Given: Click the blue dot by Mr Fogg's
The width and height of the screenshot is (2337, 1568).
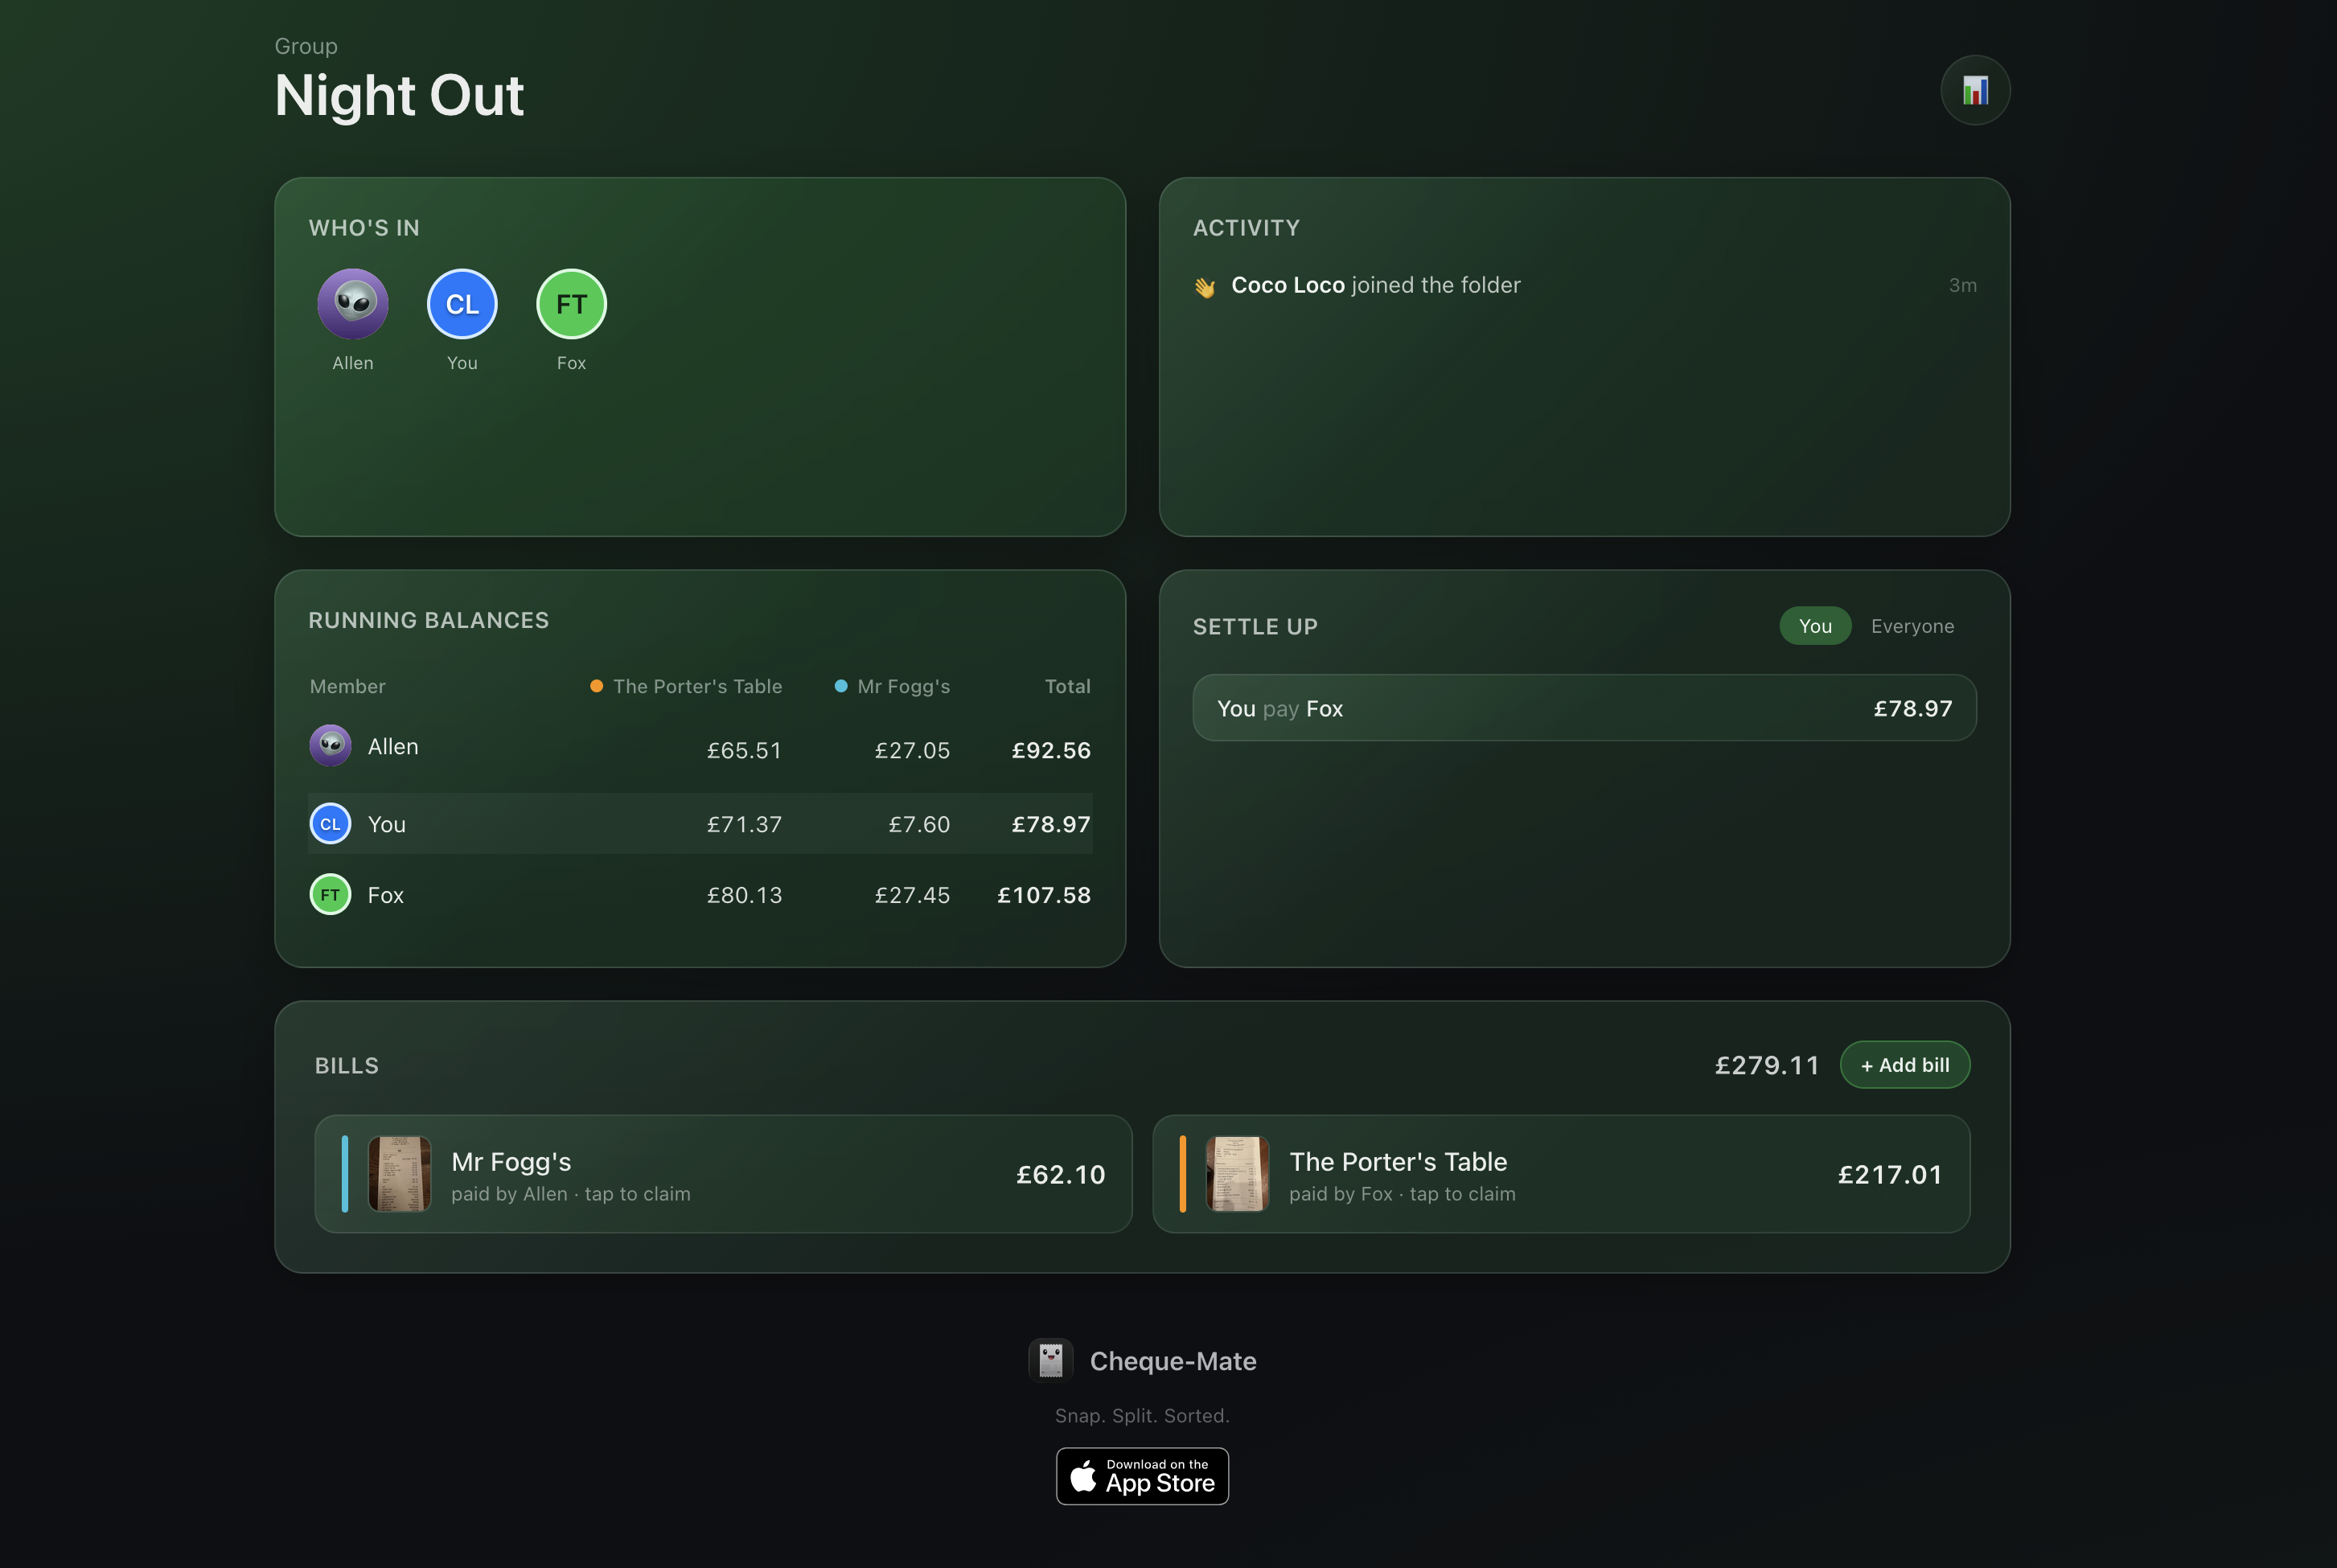Looking at the screenshot, I should click(841, 686).
